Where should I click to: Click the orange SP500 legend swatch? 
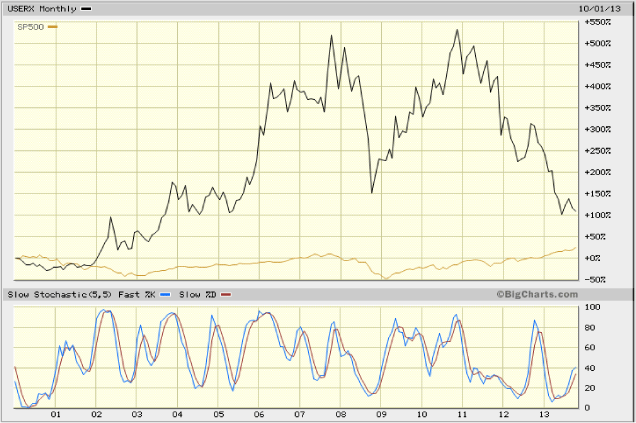(53, 25)
